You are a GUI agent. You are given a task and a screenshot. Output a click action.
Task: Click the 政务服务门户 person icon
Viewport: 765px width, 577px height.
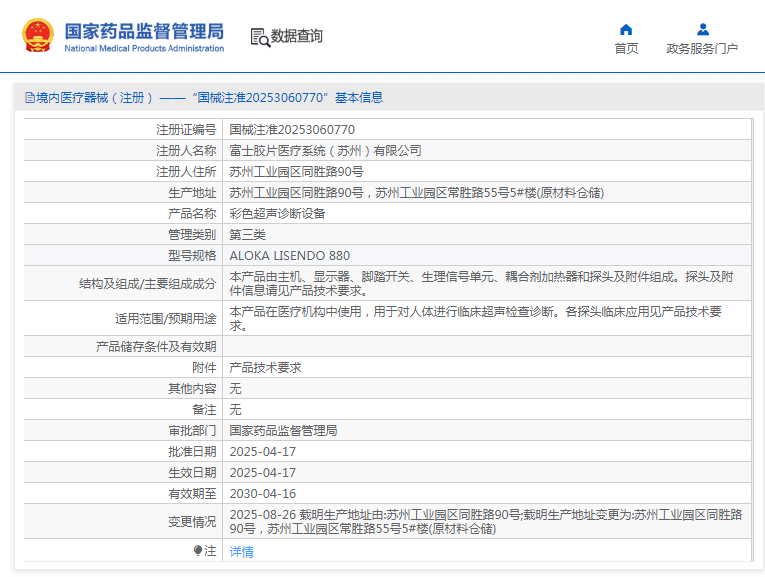click(702, 29)
